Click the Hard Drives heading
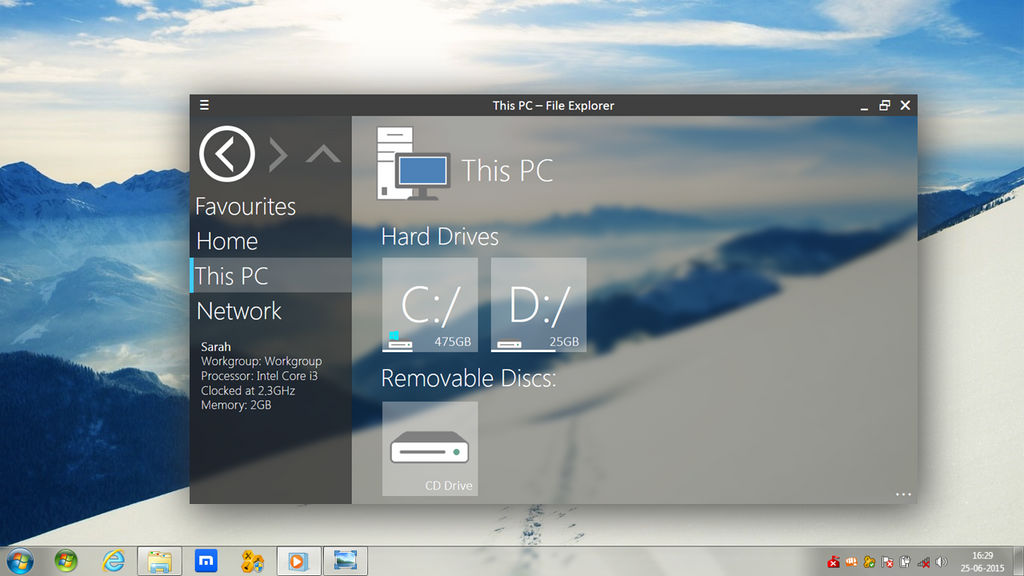 pos(440,236)
